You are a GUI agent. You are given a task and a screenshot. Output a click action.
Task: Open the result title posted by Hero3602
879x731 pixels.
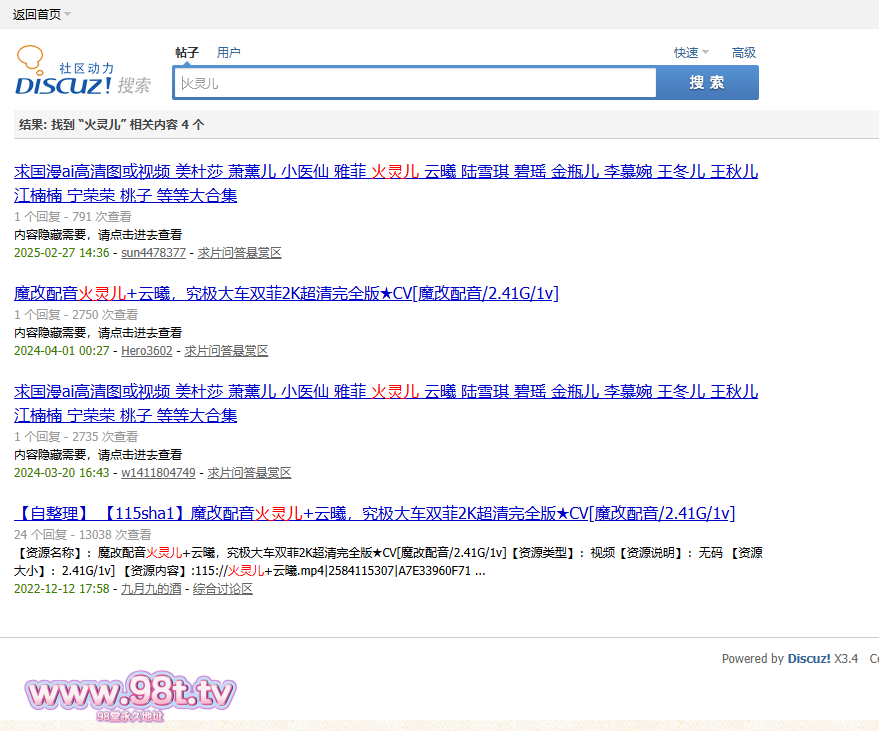[x=286, y=293]
